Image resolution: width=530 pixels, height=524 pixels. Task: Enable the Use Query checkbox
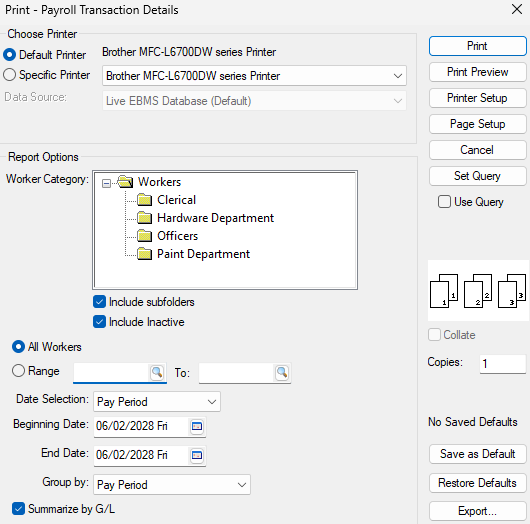(x=444, y=201)
